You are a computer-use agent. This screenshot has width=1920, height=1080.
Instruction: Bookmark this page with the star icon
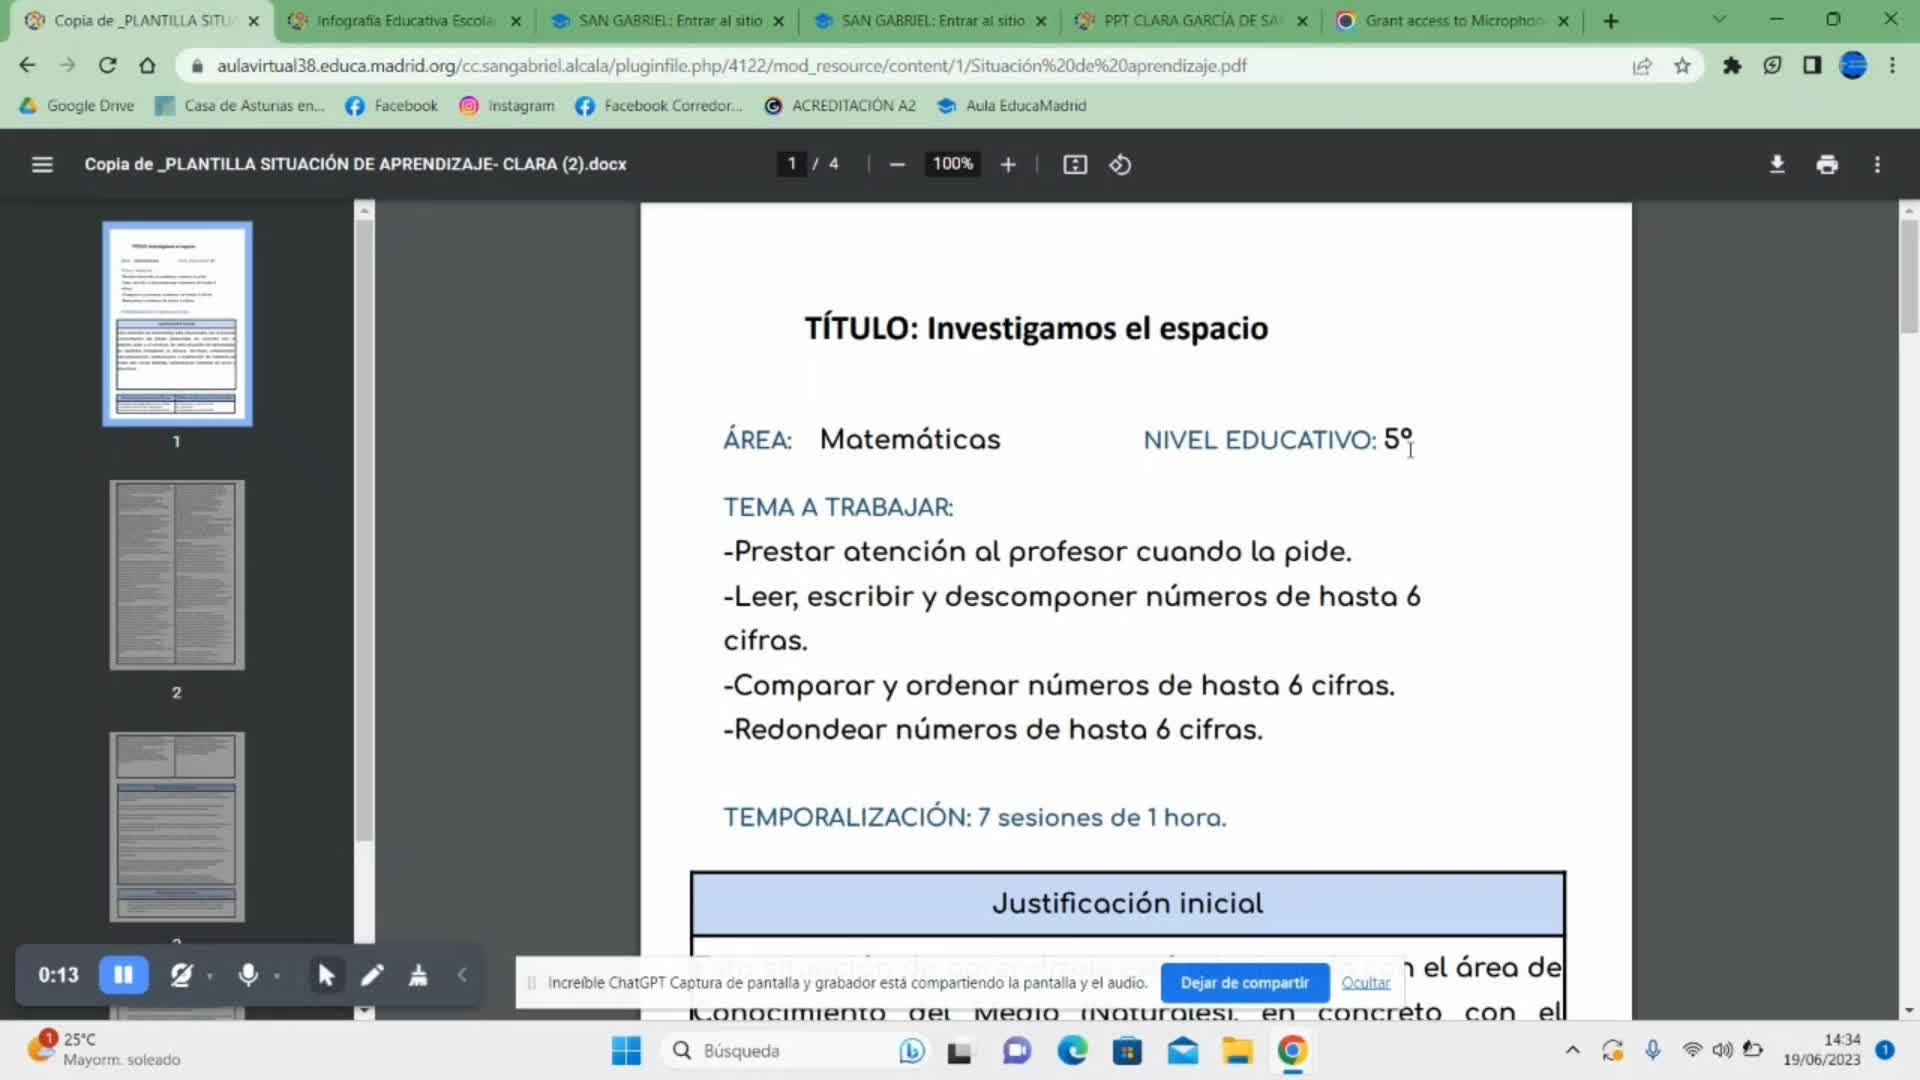pos(1682,66)
